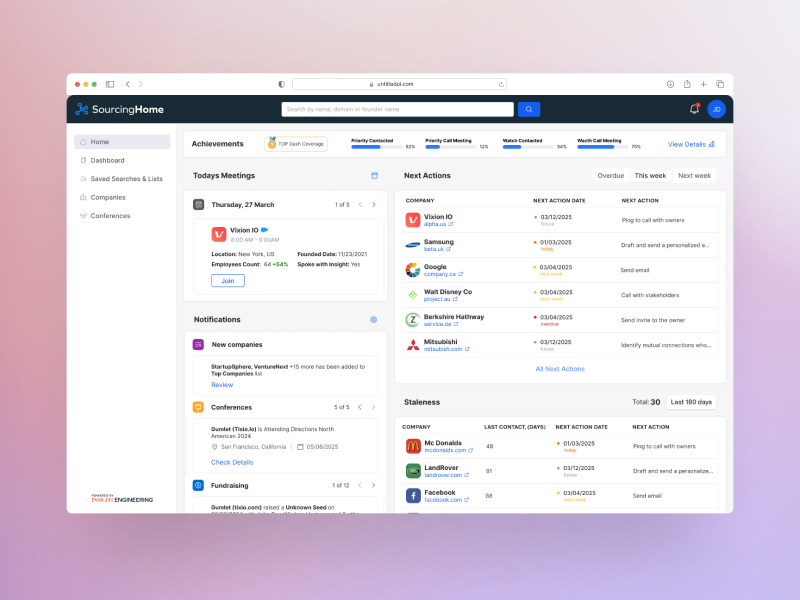
Task: Open external link icon next to alpha.ux
Action: [451, 224]
